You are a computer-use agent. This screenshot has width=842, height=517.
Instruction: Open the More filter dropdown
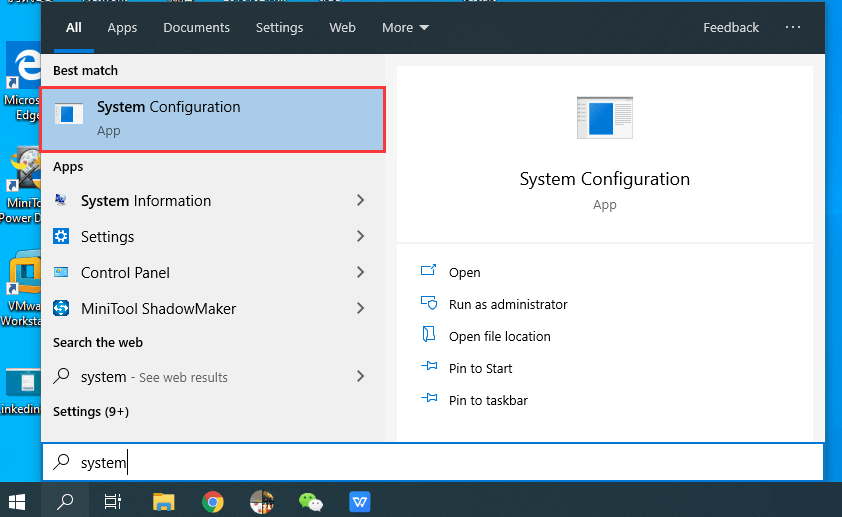[405, 28]
